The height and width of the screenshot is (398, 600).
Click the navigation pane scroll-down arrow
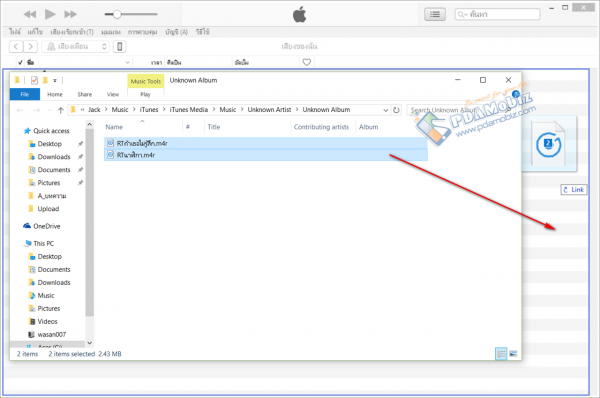tap(90, 343)
